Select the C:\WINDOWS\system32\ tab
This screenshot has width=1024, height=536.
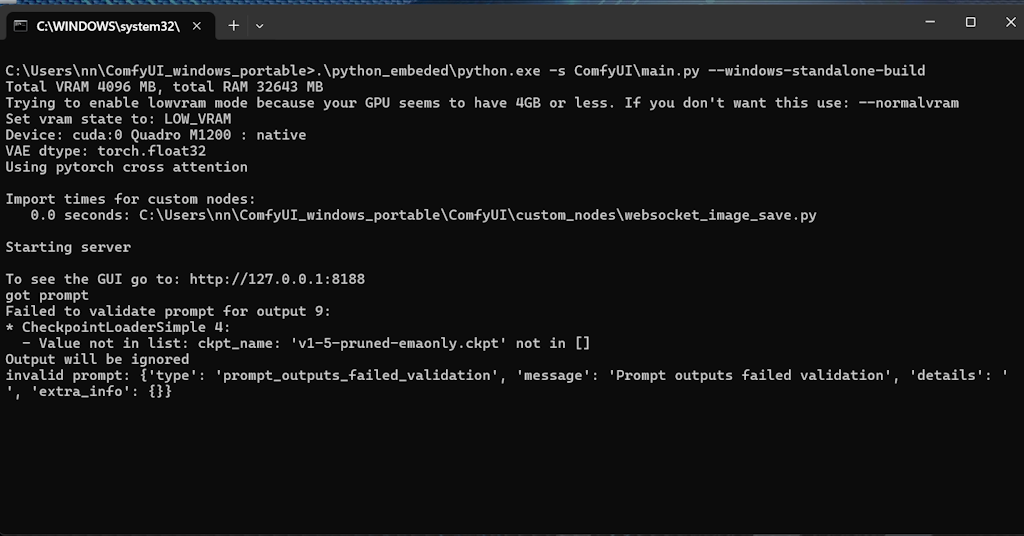coord(107,26)
